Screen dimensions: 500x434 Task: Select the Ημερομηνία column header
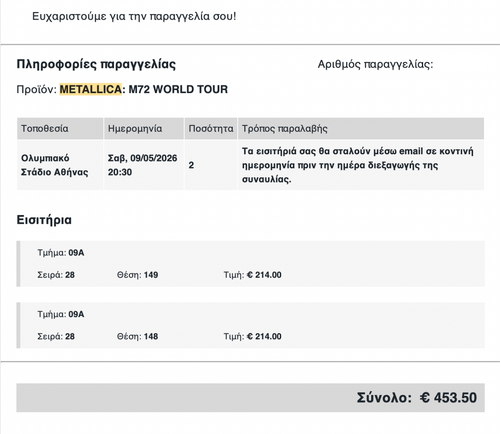pyautogui.click(x=144, y=128)
